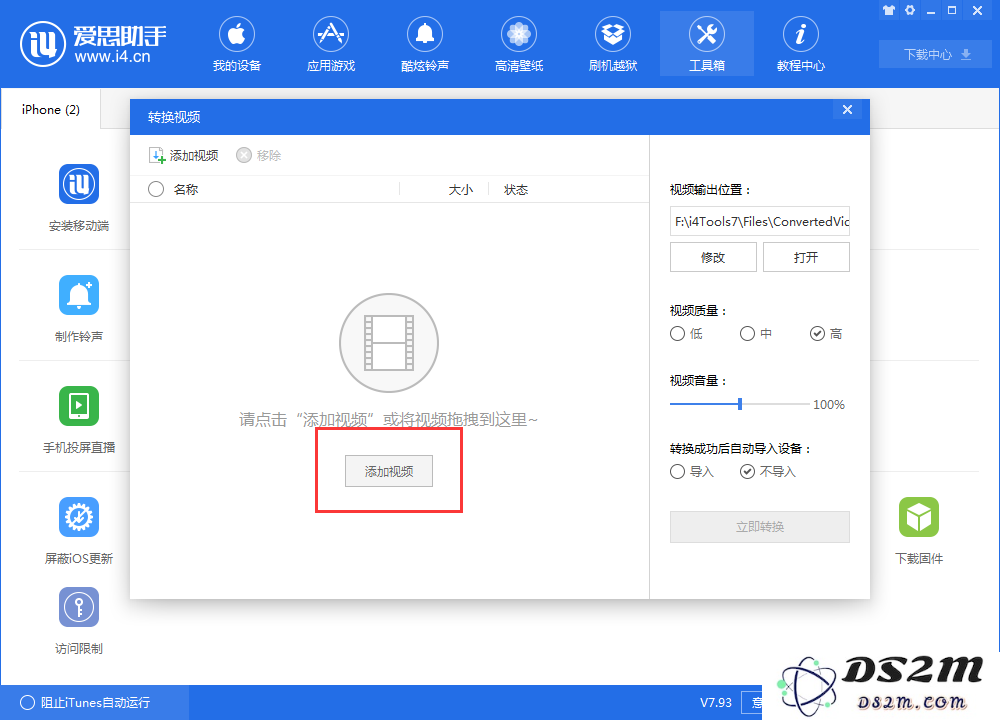Launch 下载固件 firmware tool
Viewport: 1000px width, 720px height.
[x=919, y=531]
